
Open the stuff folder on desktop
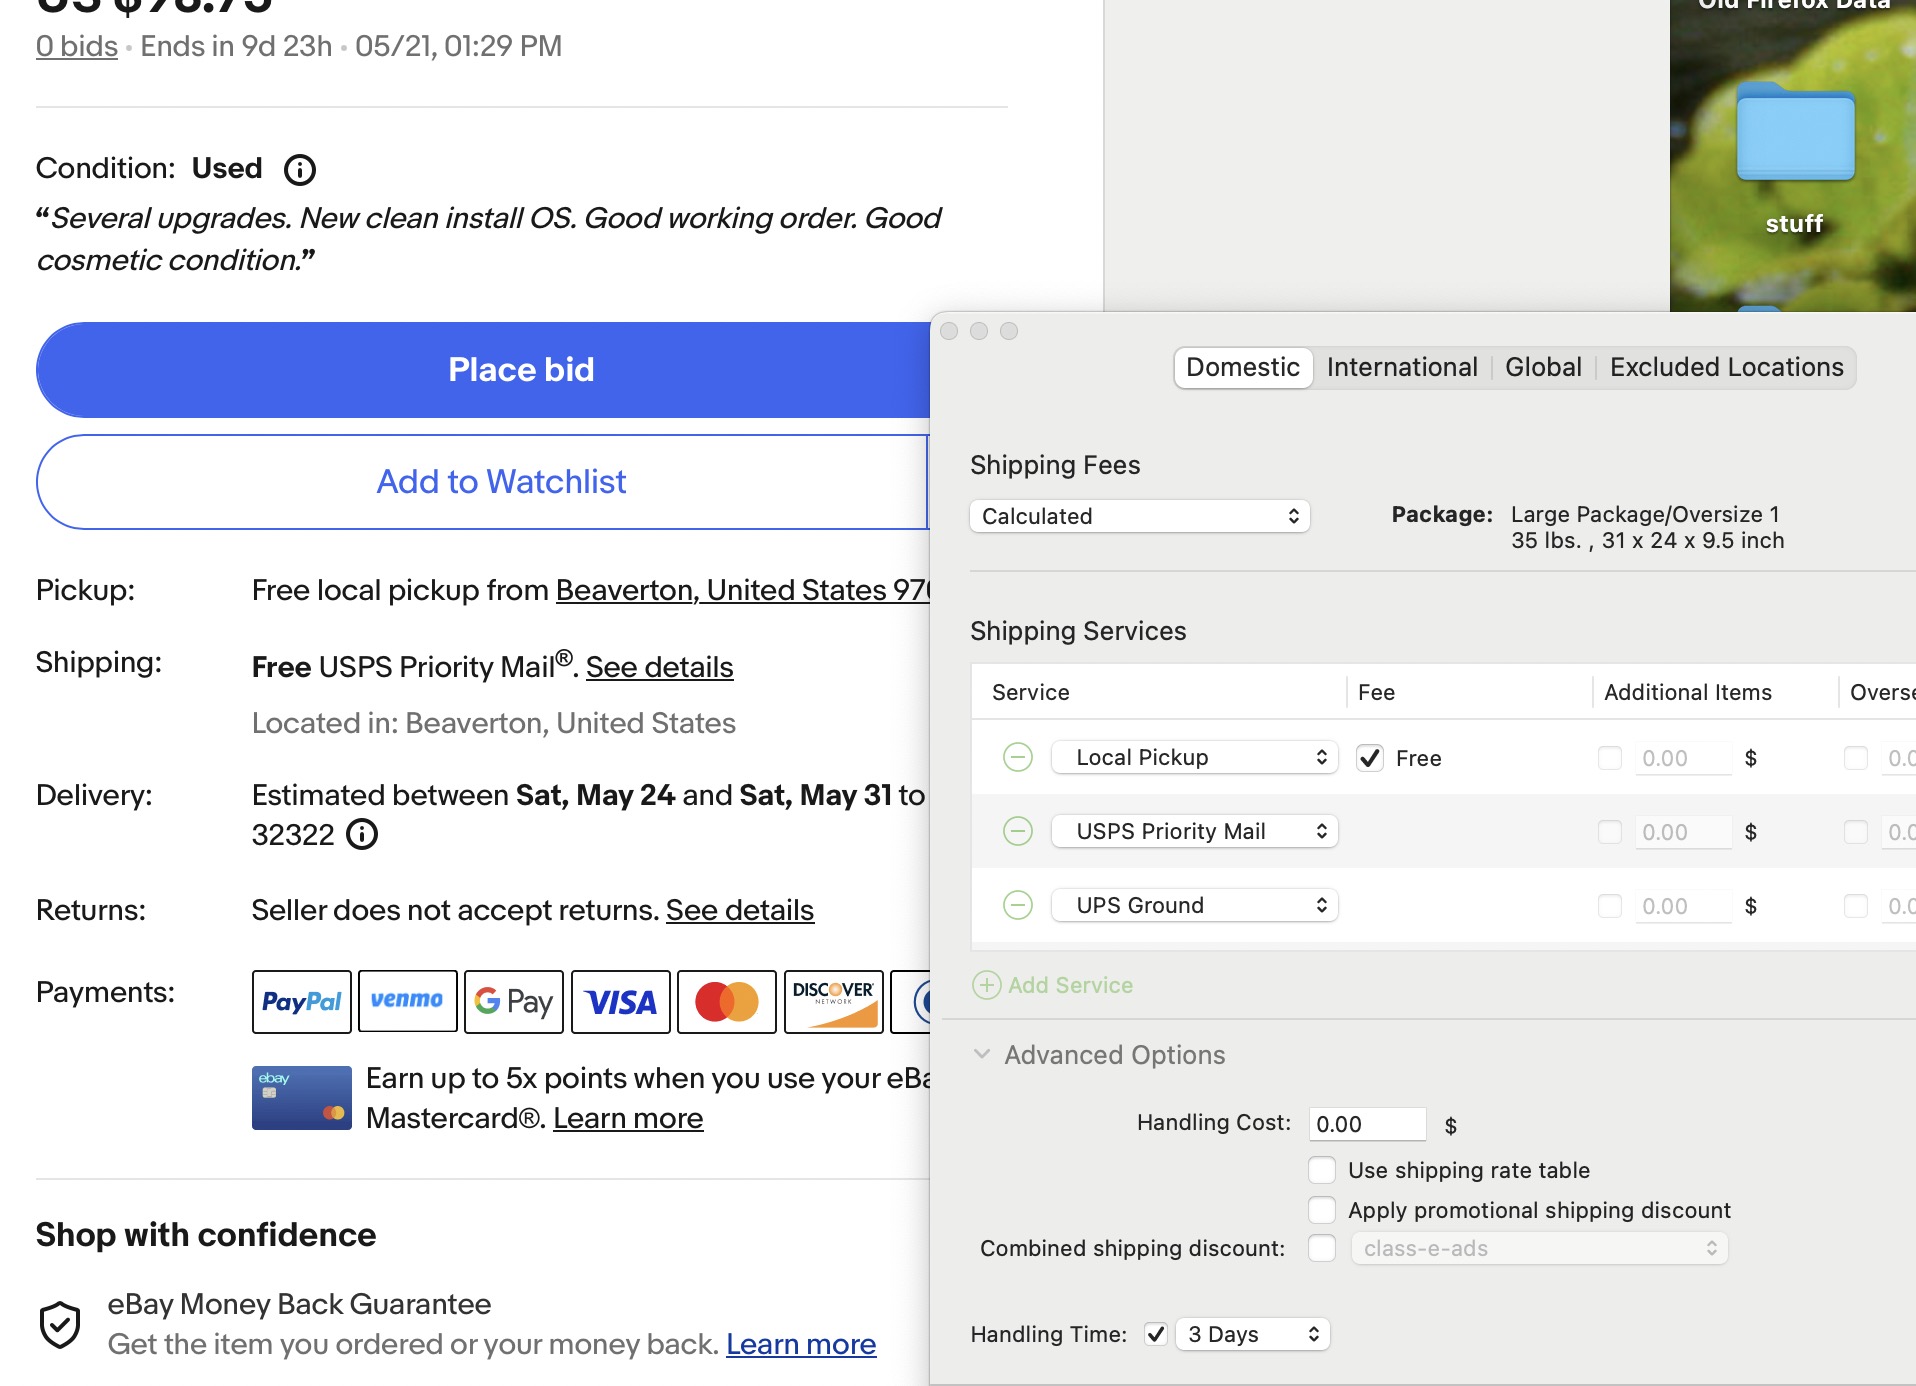tap(1795, 160)
